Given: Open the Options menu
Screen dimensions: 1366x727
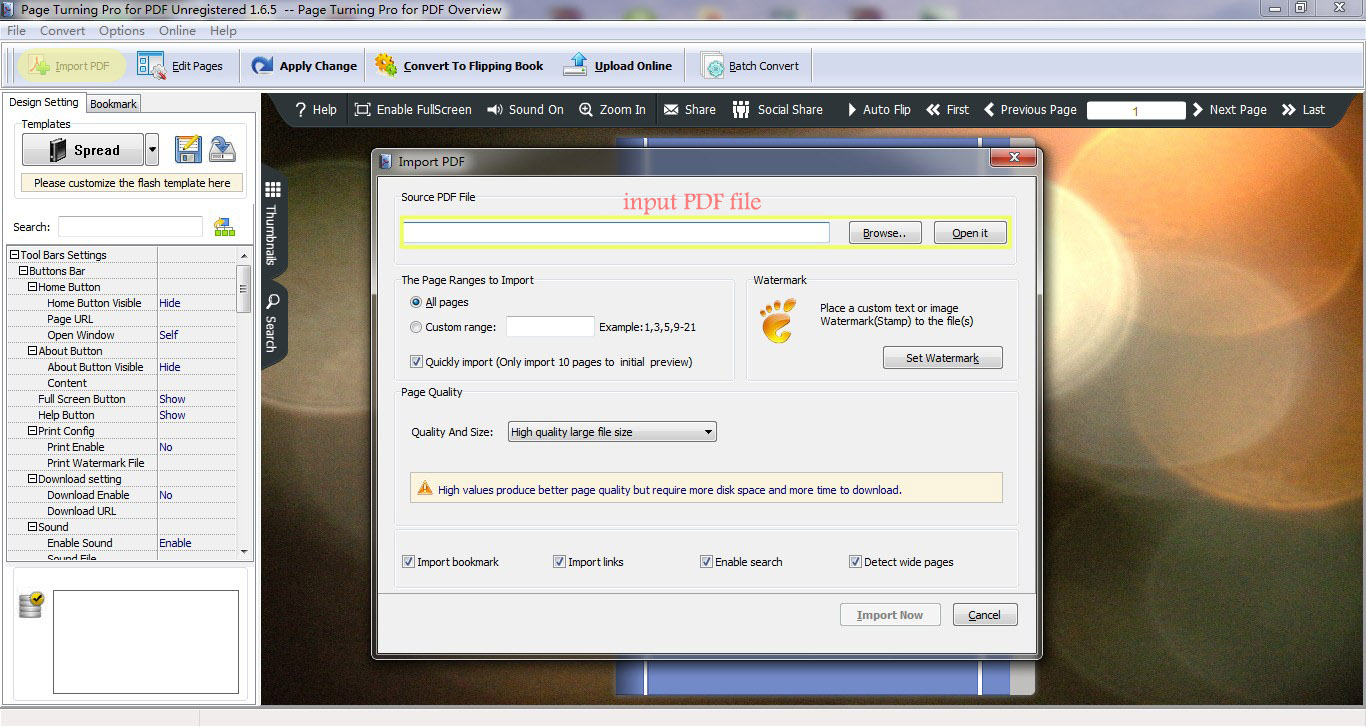Looking at the screenshot, I should click(x=122, y=31).
